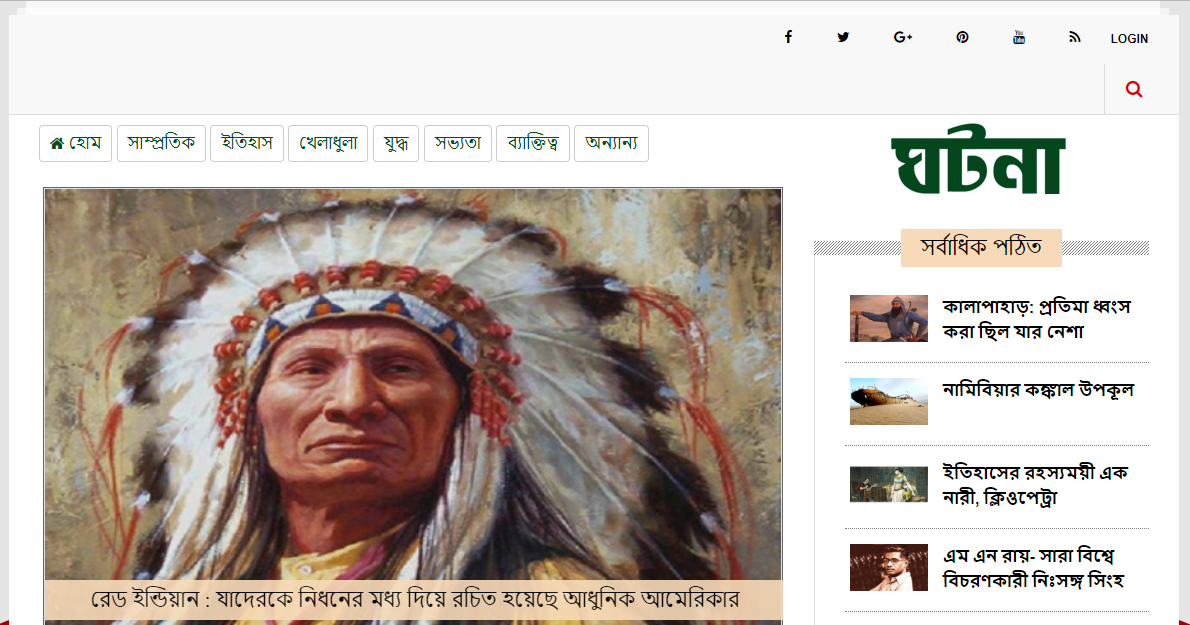Image resolution: width=1190 pixels, height=625 pixels.
Task: Open the Facebook social icon
Action: [789, 37]
